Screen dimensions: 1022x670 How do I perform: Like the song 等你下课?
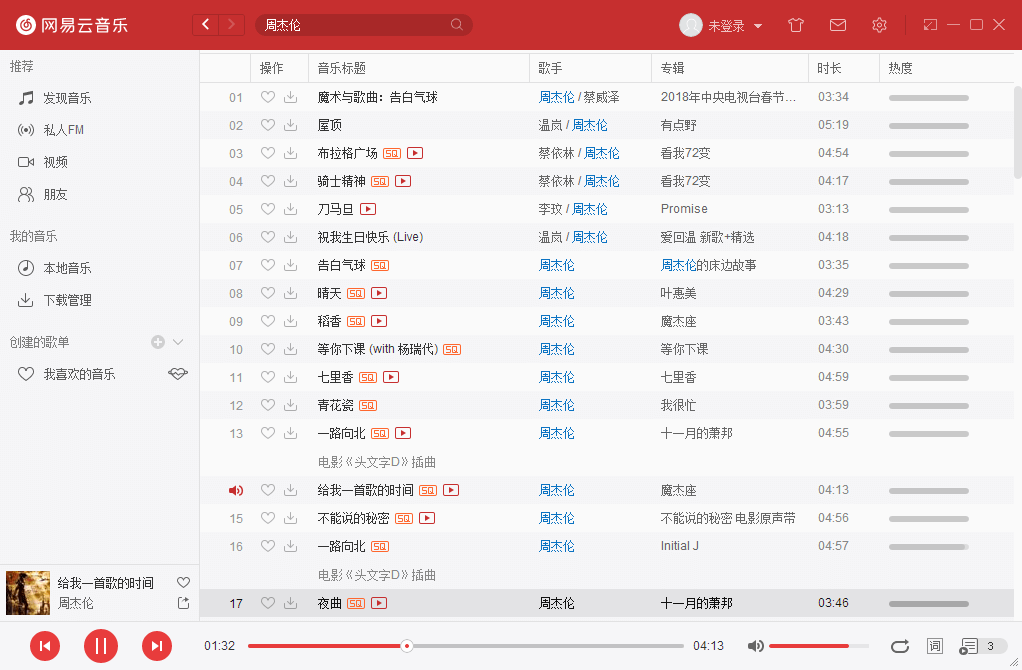(x=268, y=349)
